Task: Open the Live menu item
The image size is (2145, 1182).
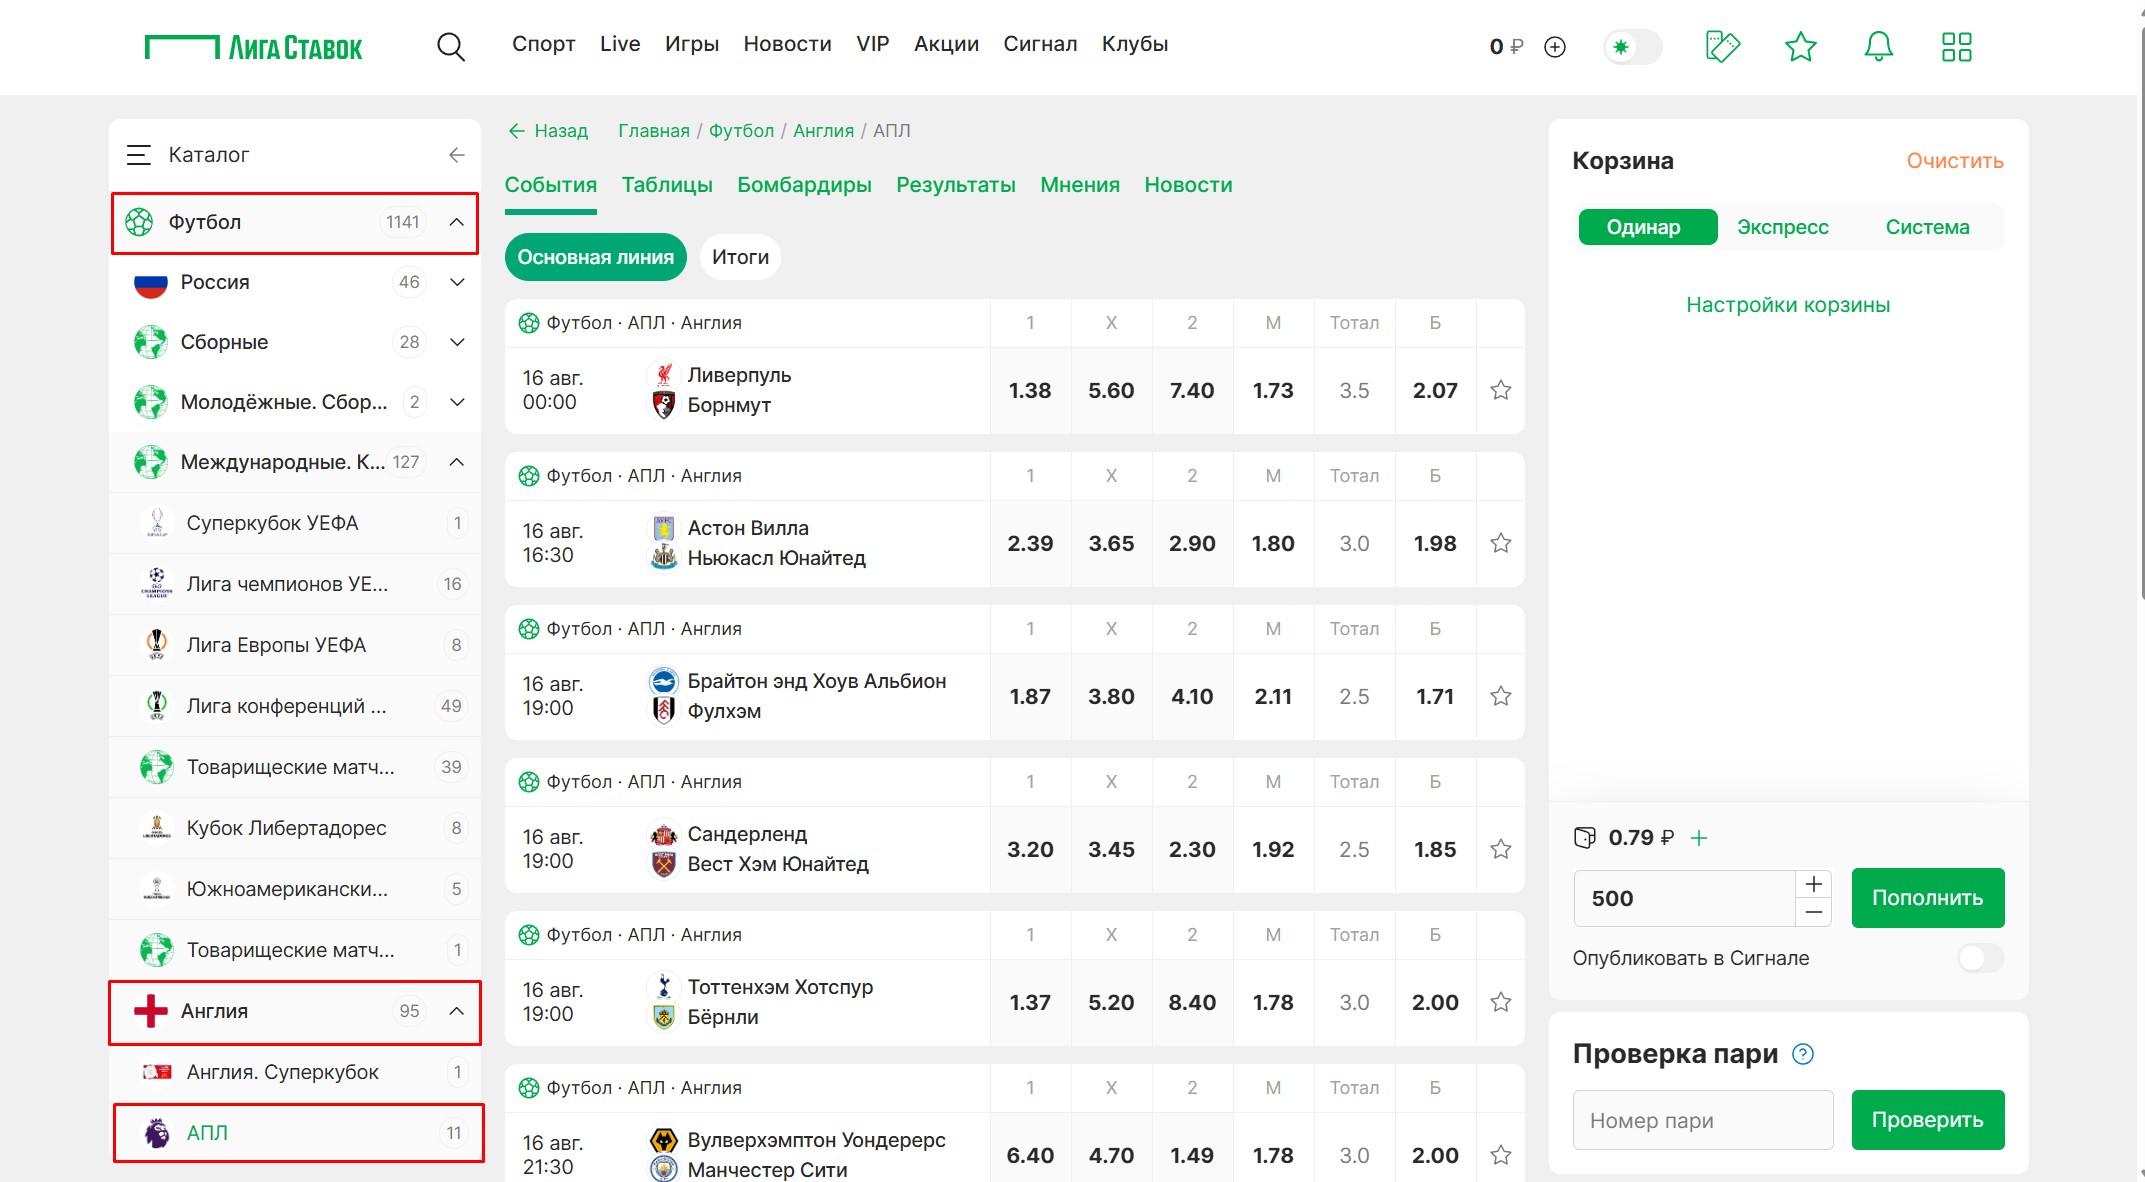Action: tap(620, 44)
